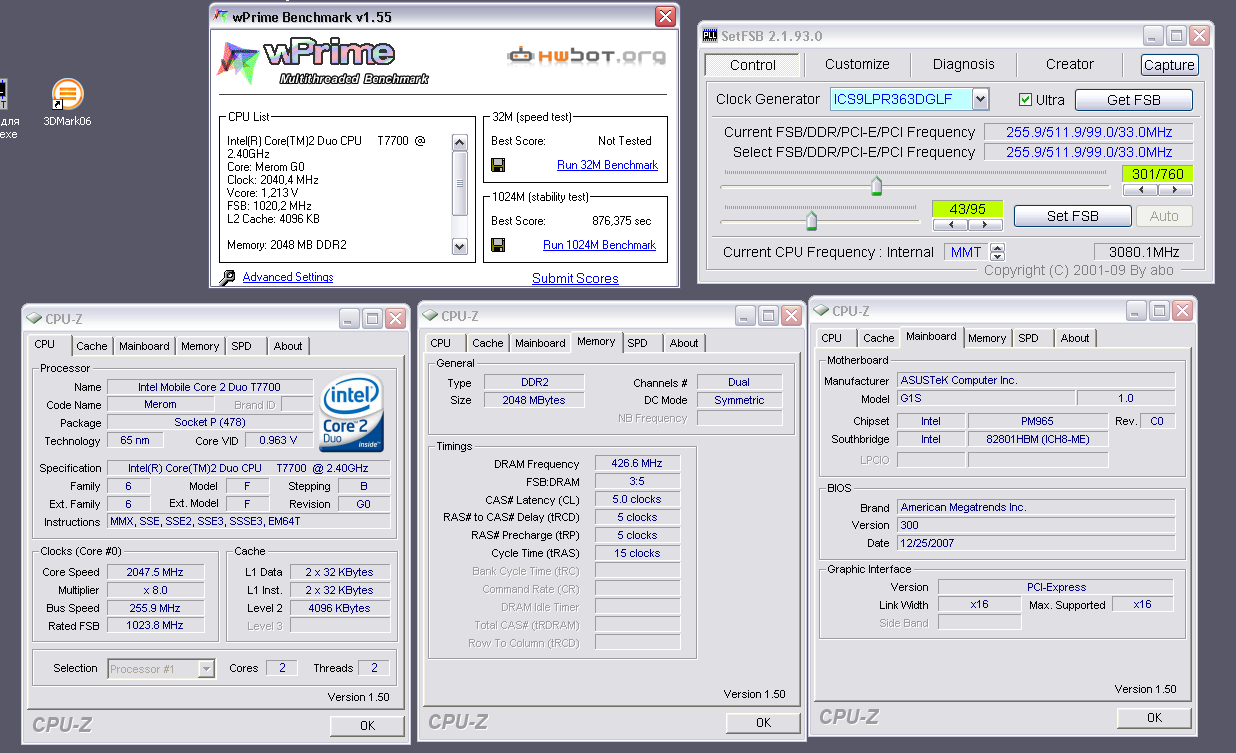Click the wPrime title bar icon
1236x753 pixels.
(x=222, y=16)
